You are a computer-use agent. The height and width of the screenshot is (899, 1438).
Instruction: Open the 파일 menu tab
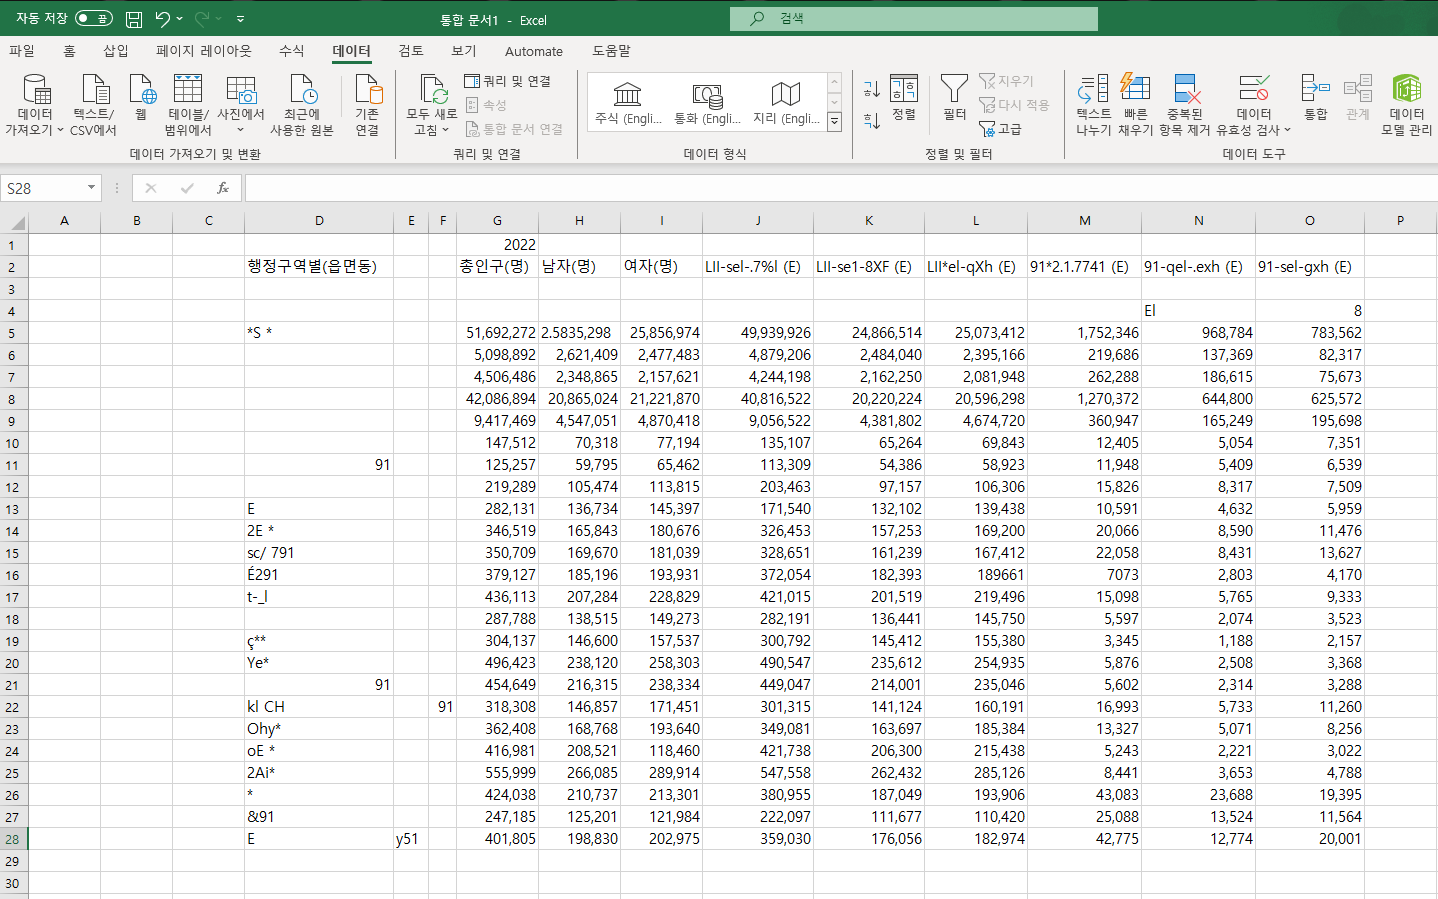pos(22,51)
